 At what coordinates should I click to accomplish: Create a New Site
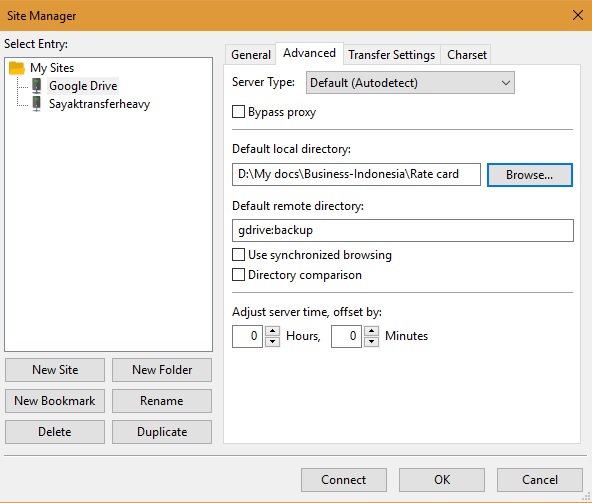click(55, 370)
